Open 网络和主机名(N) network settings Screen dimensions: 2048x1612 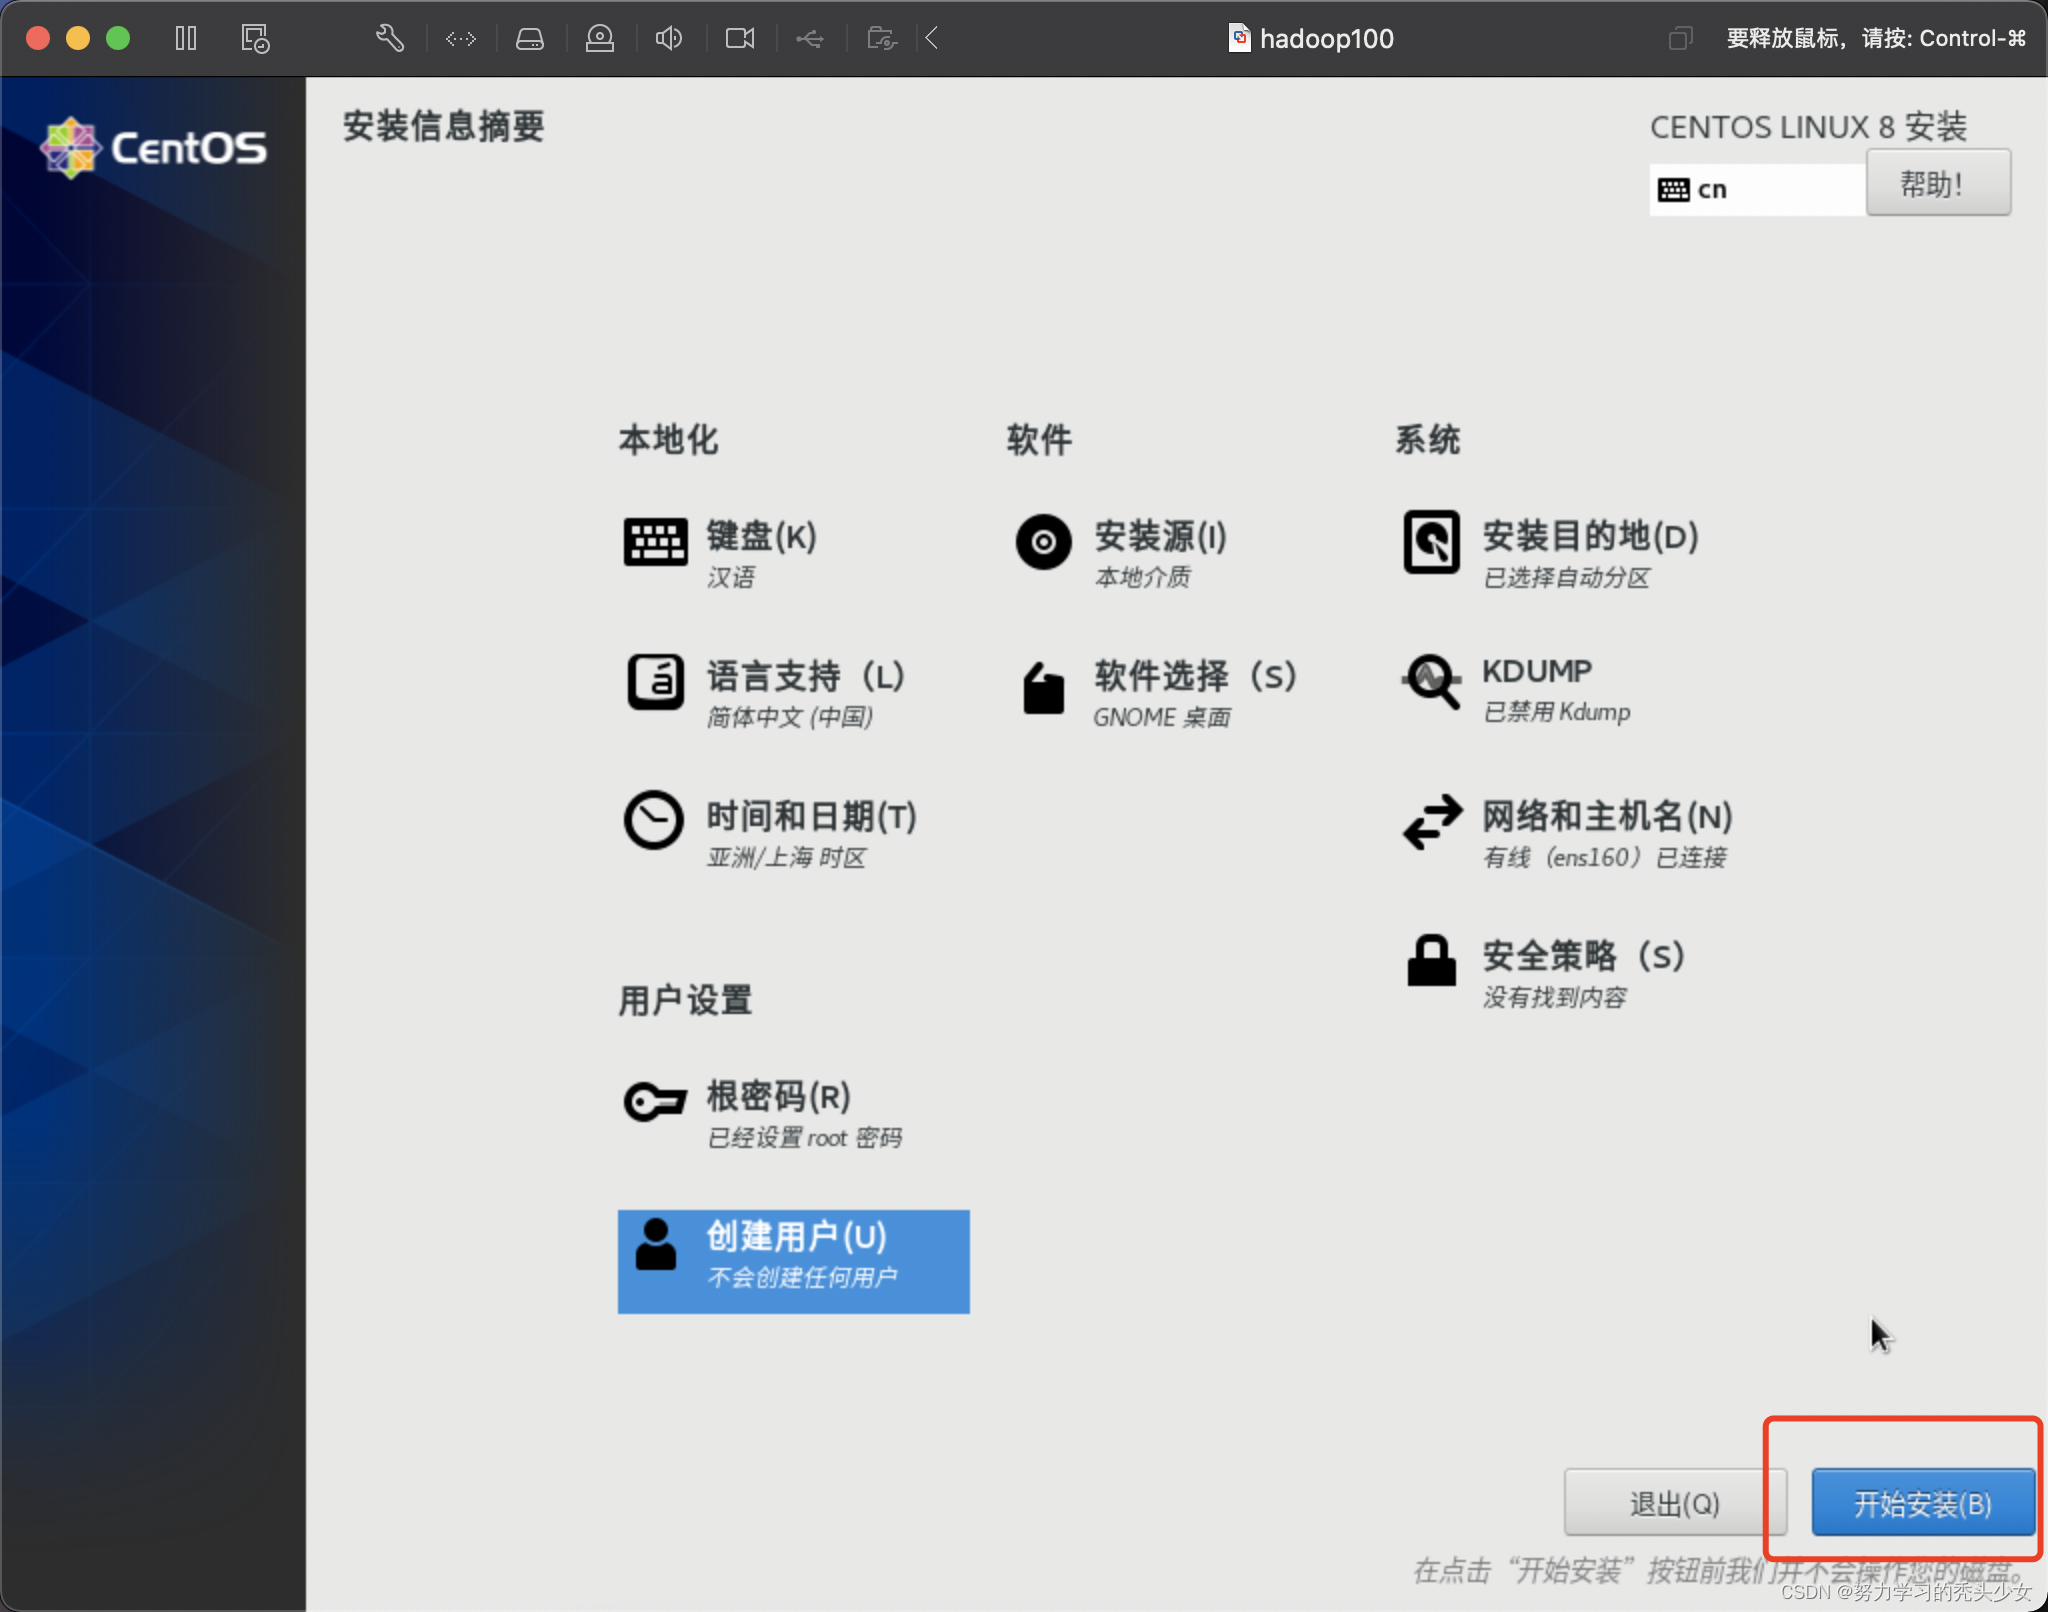[x=1607, y=816]
